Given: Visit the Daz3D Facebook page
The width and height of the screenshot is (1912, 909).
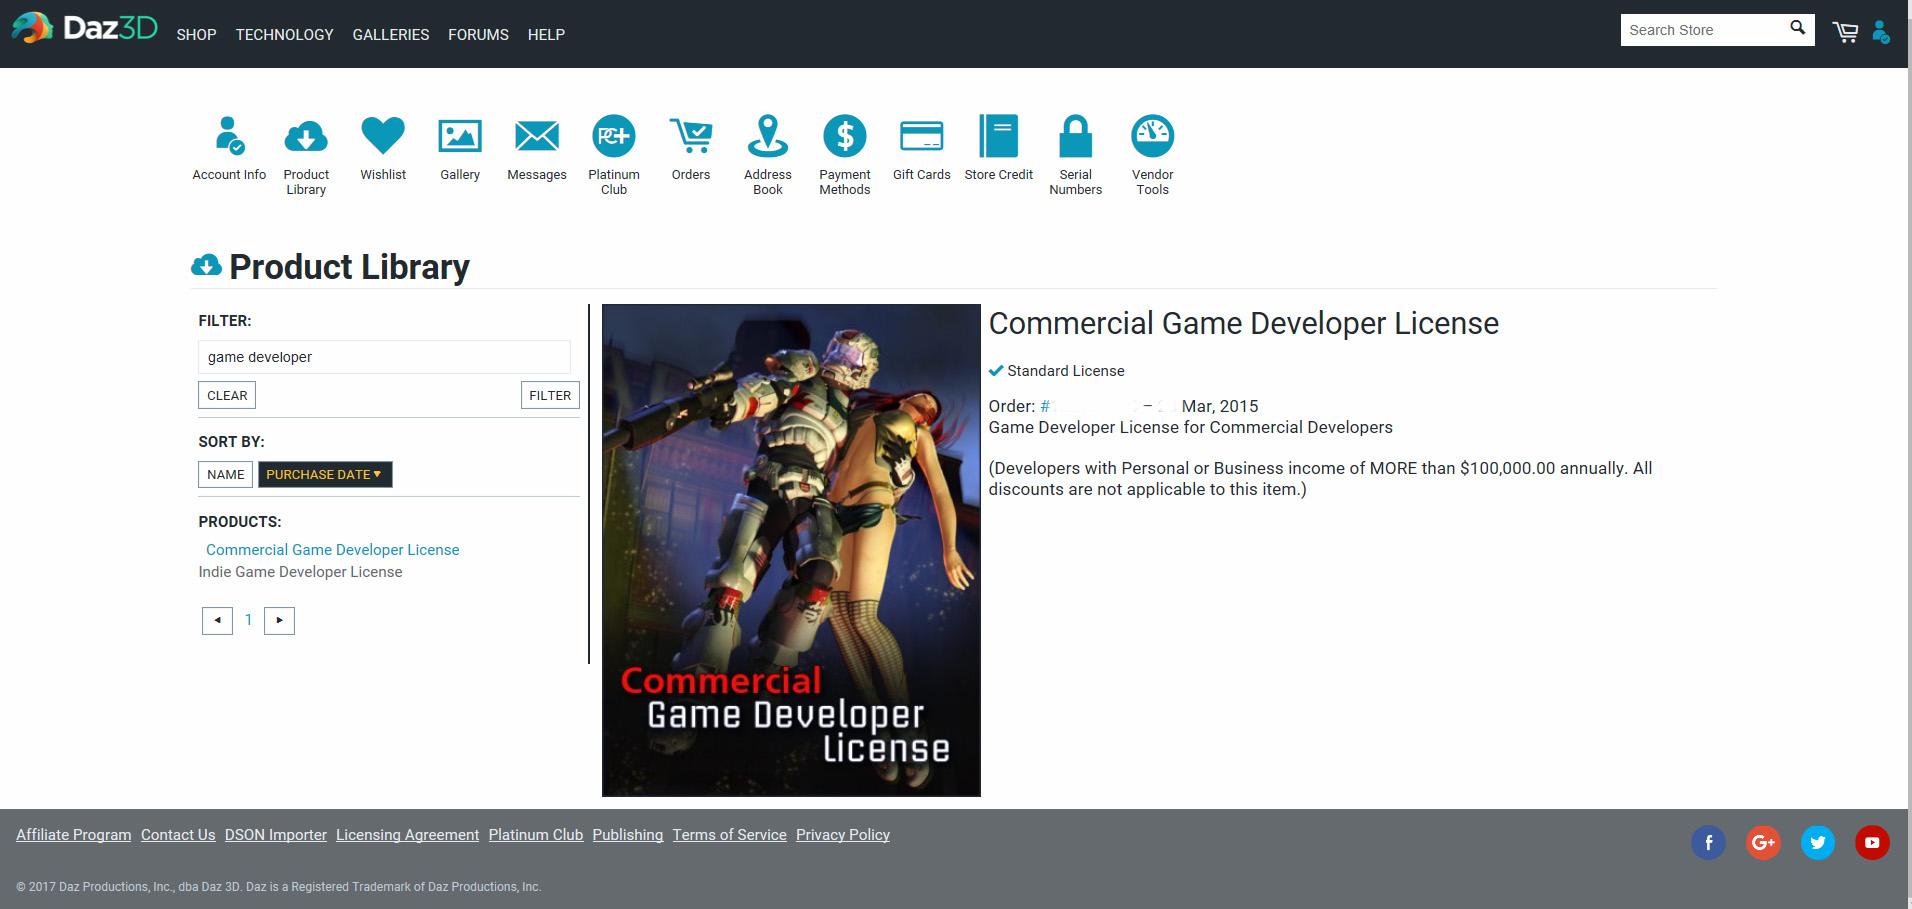Looking at the screenshot, I should pos(1709,842).
